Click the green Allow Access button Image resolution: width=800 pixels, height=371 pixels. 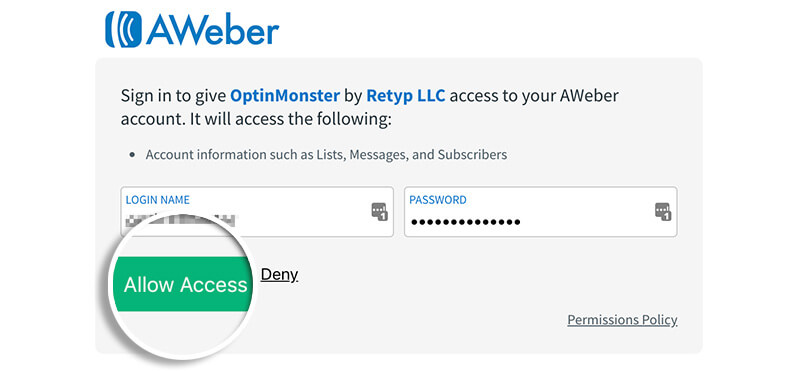click(x=183, y=284)
